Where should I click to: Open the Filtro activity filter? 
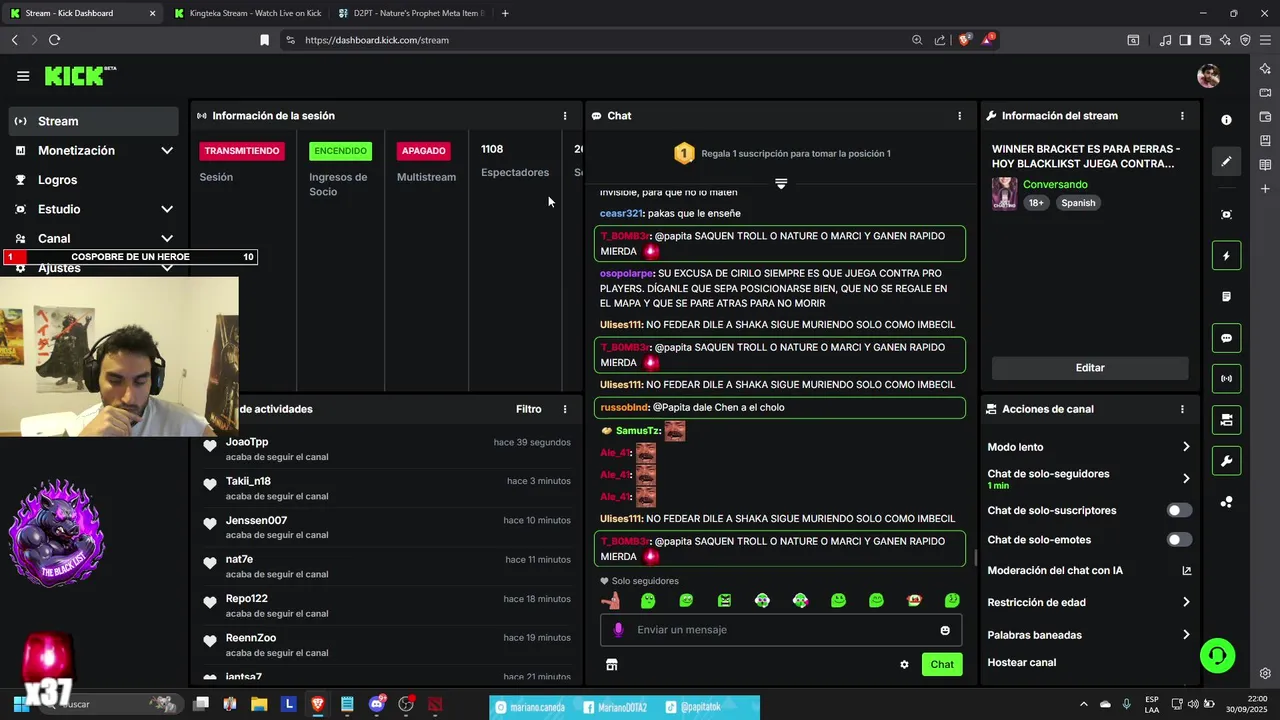click(529, 409)
